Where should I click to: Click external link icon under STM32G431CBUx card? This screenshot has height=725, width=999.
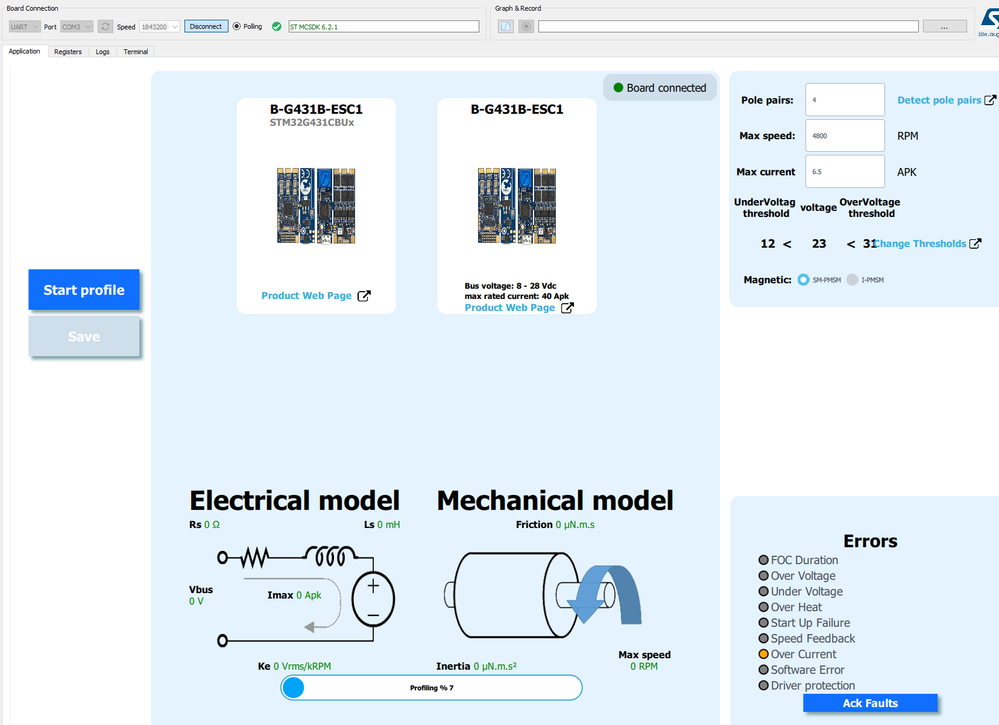pos(364,296)
